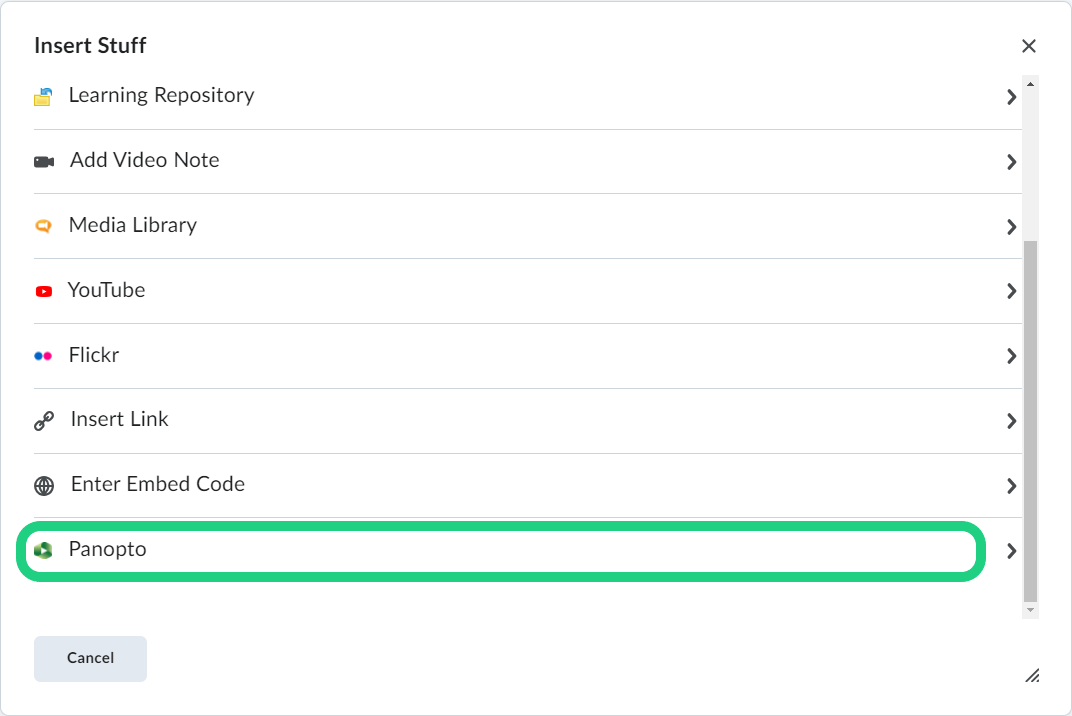
Task: Click the dialog resize handle corner
Action: (1032, 676)
